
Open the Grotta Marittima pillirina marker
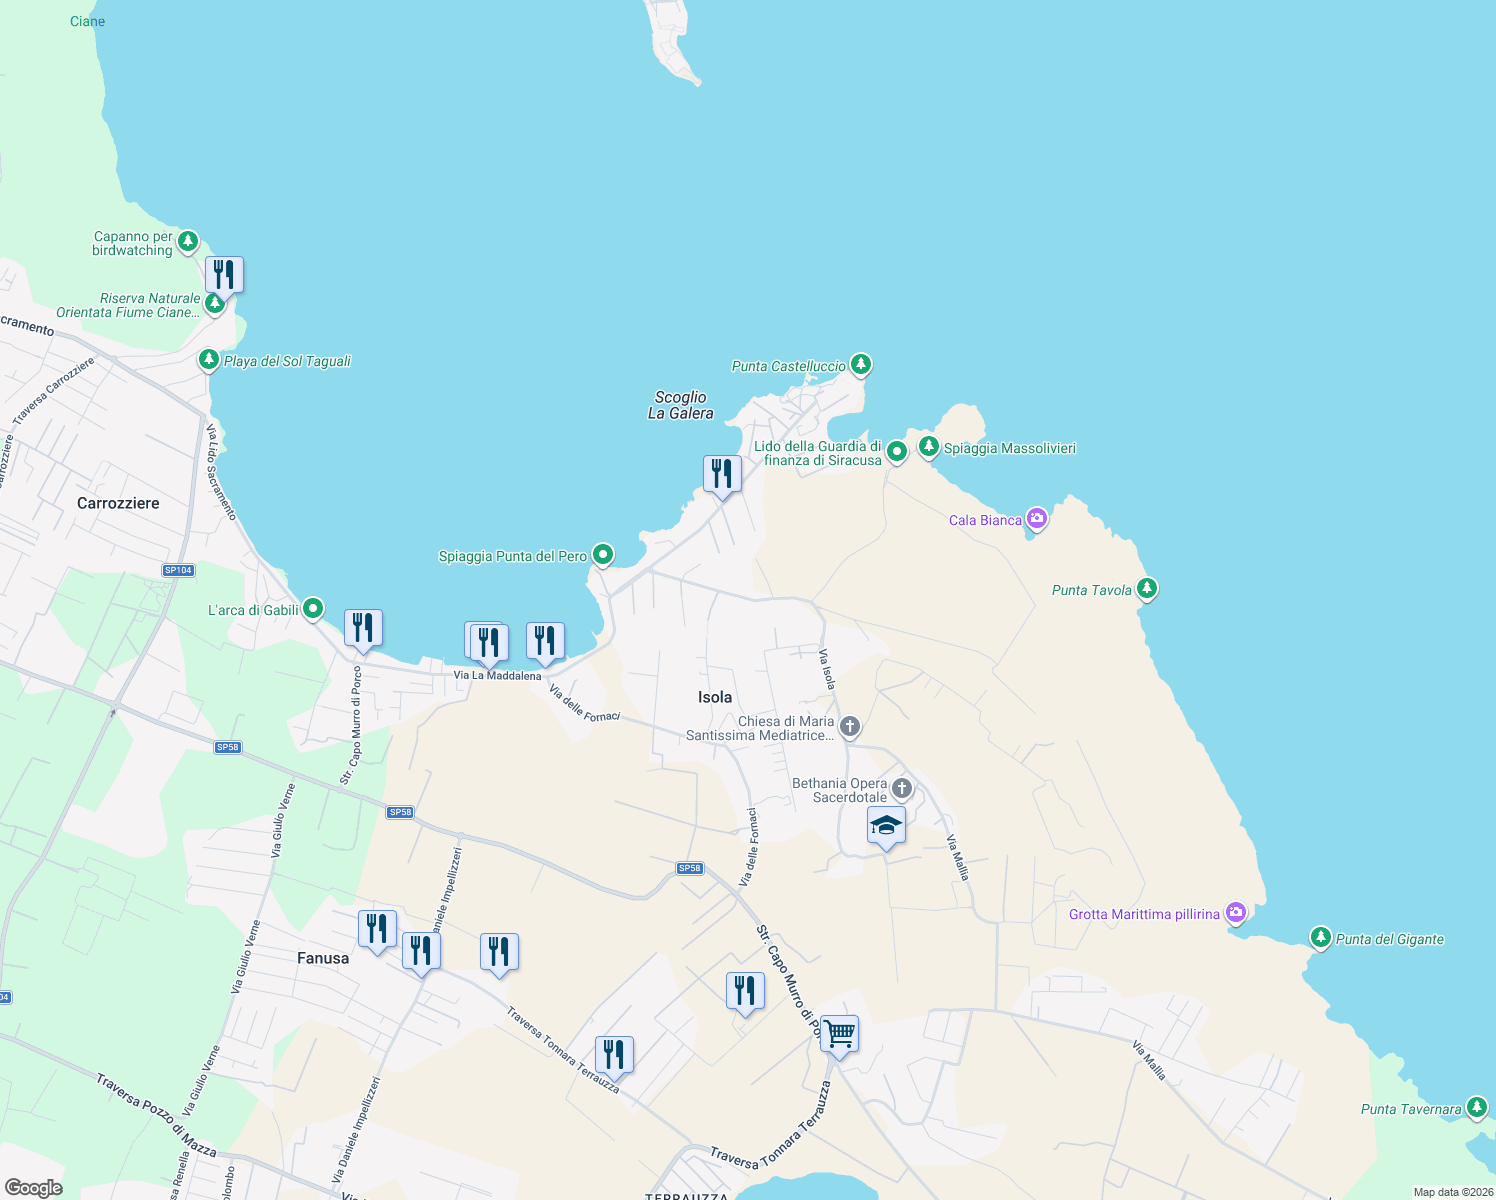(1235, 913)
